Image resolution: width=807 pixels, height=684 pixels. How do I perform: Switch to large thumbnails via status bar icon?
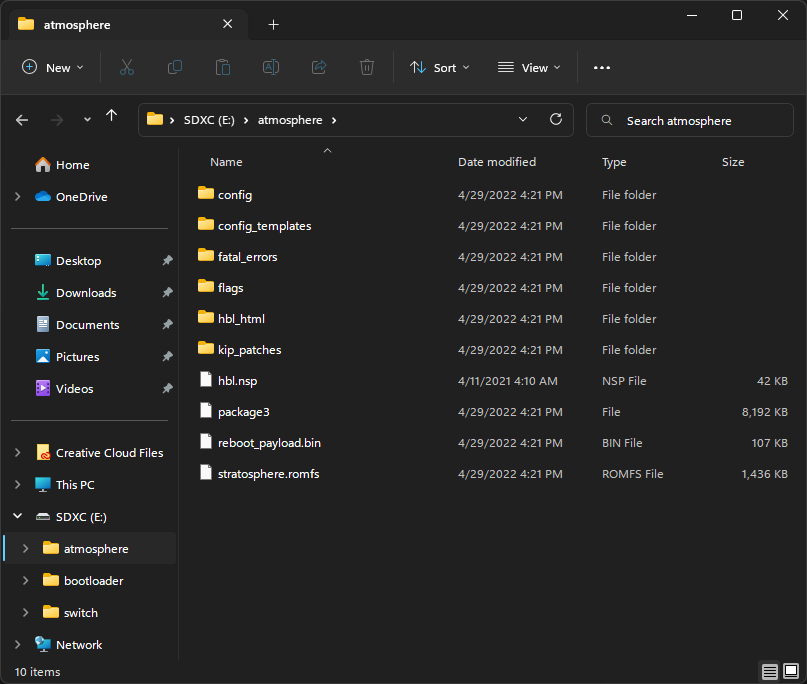(789, 671)
